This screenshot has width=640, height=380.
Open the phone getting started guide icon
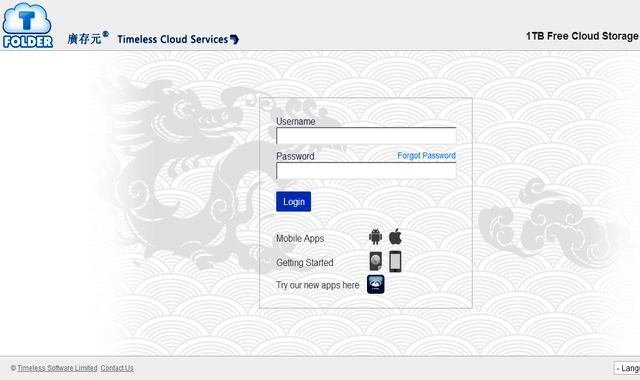tap(395, 261)
